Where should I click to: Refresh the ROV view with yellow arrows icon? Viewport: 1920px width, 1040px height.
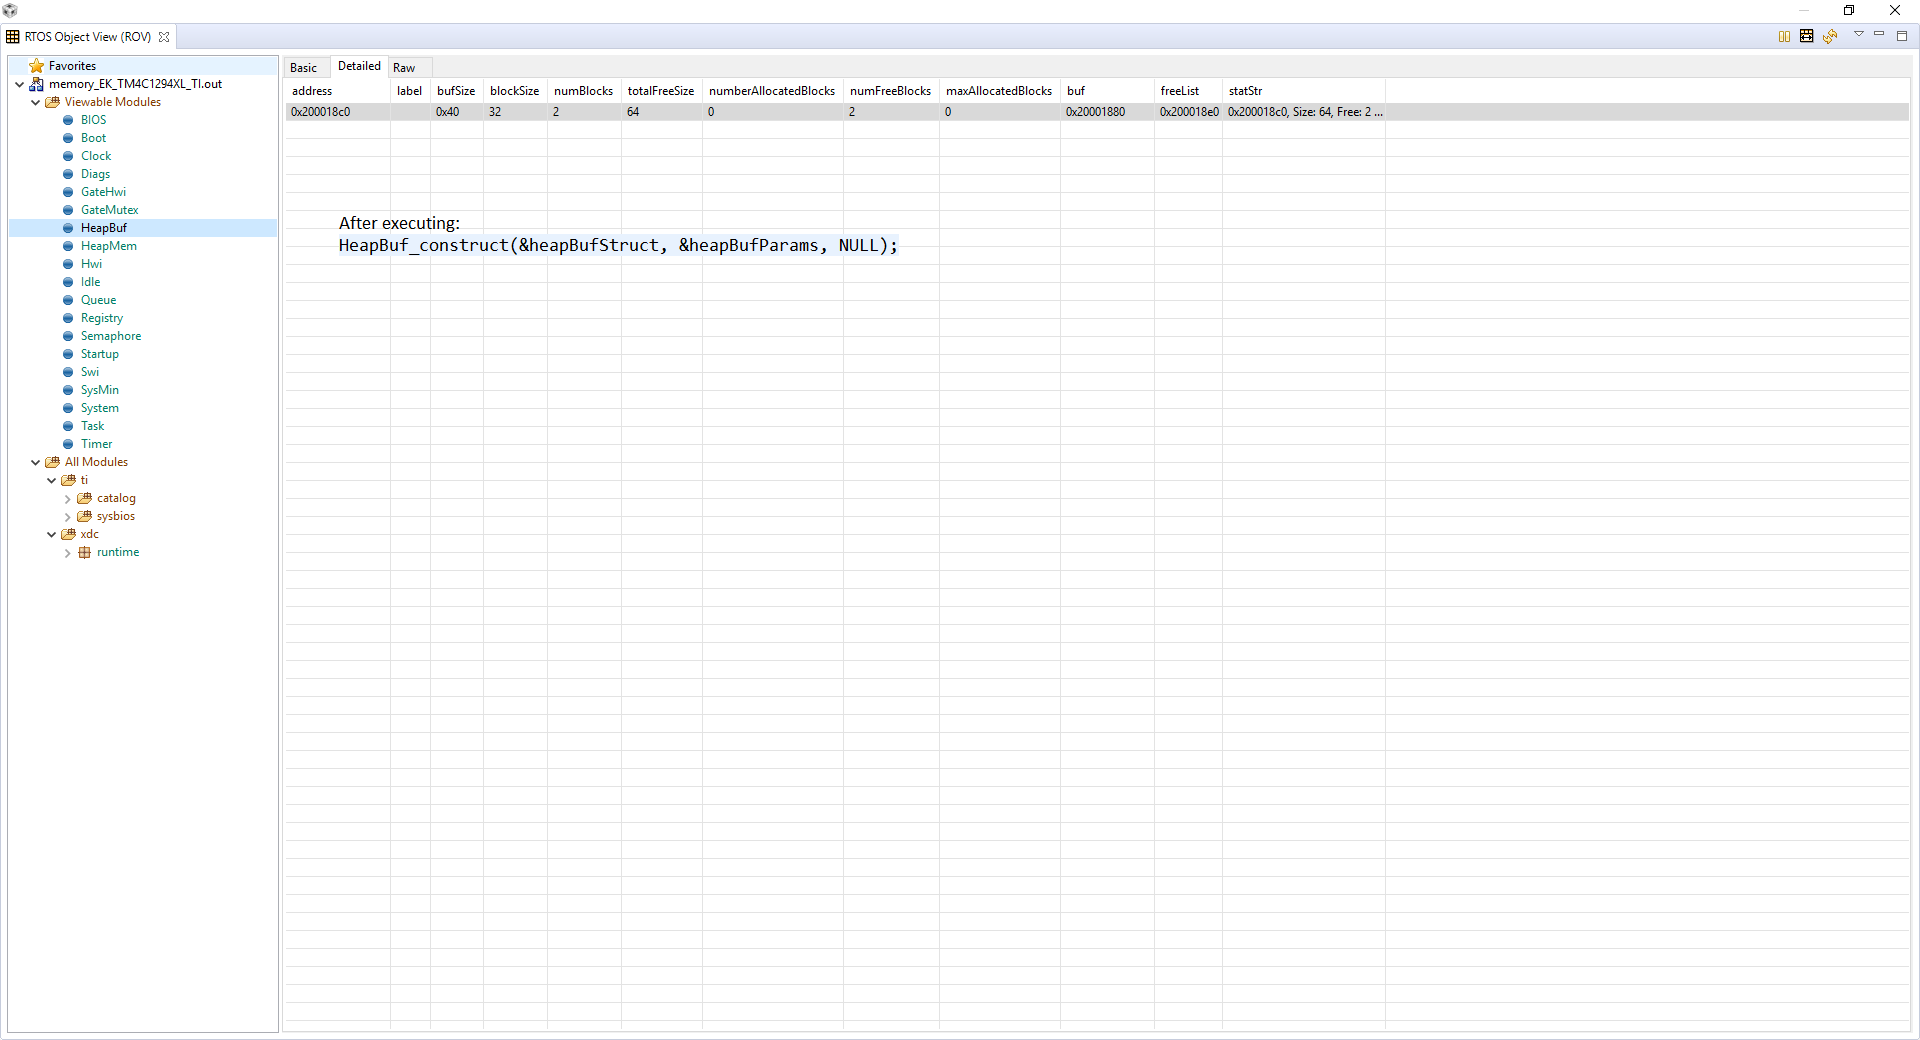tap(1830, 36)
